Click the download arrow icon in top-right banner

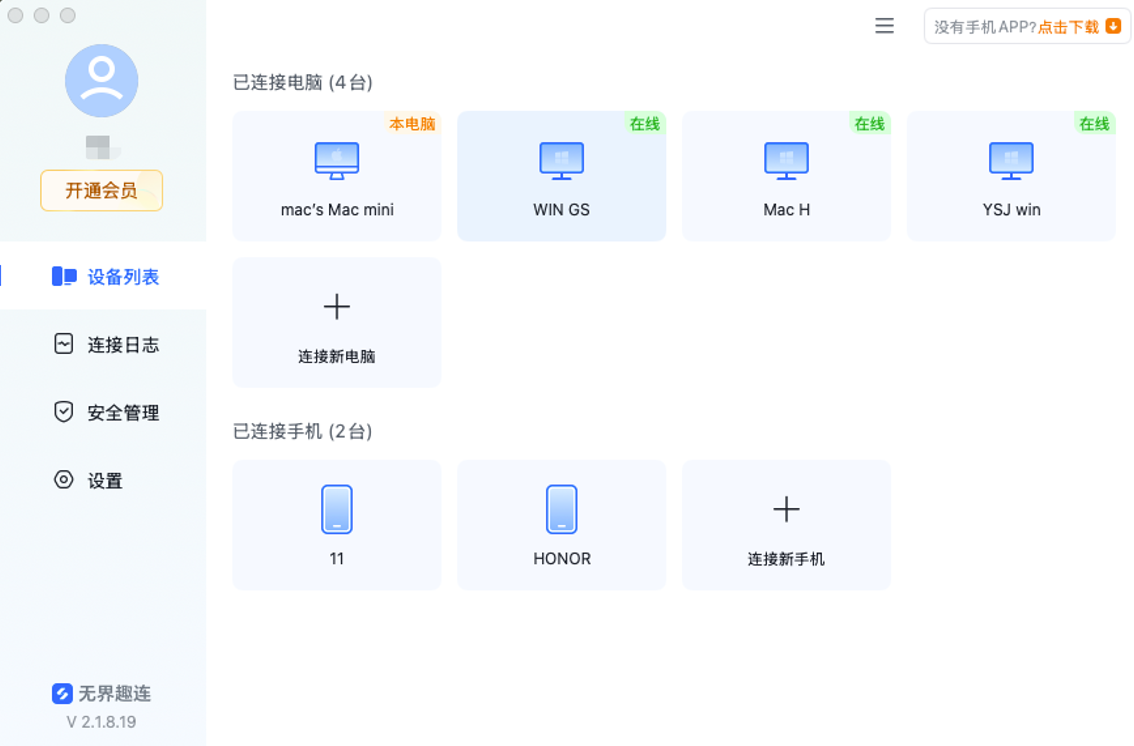[1111, 26]
